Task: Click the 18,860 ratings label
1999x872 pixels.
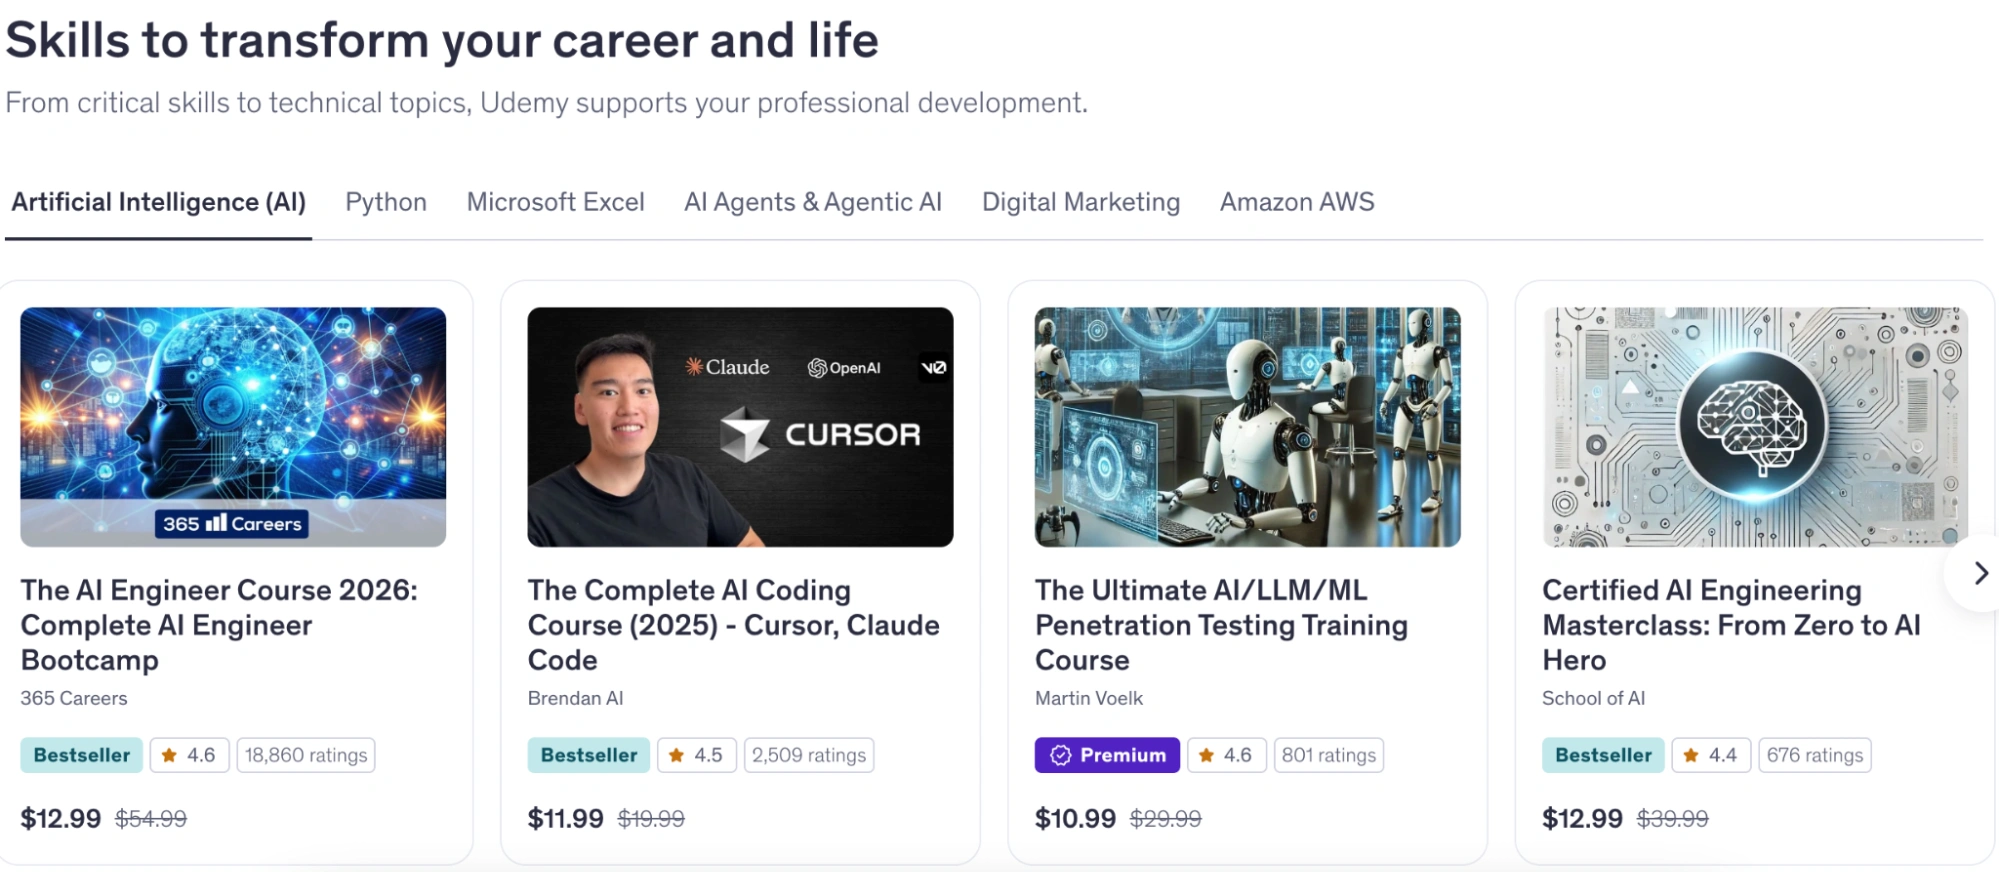Action: (x=305, y=755)
